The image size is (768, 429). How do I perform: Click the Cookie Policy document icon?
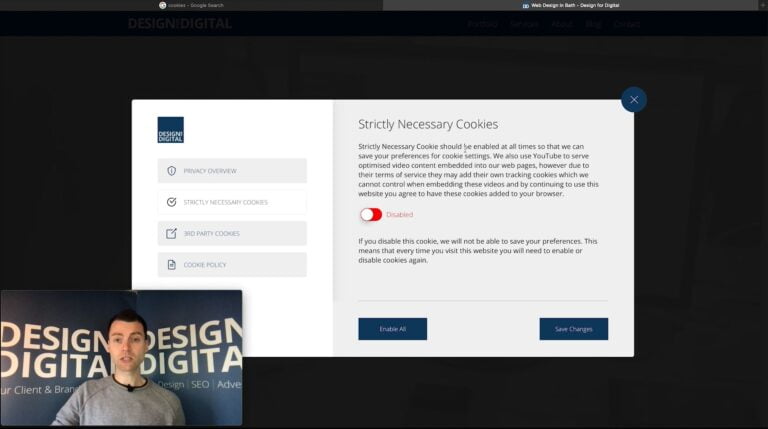(x=171, y=265)
